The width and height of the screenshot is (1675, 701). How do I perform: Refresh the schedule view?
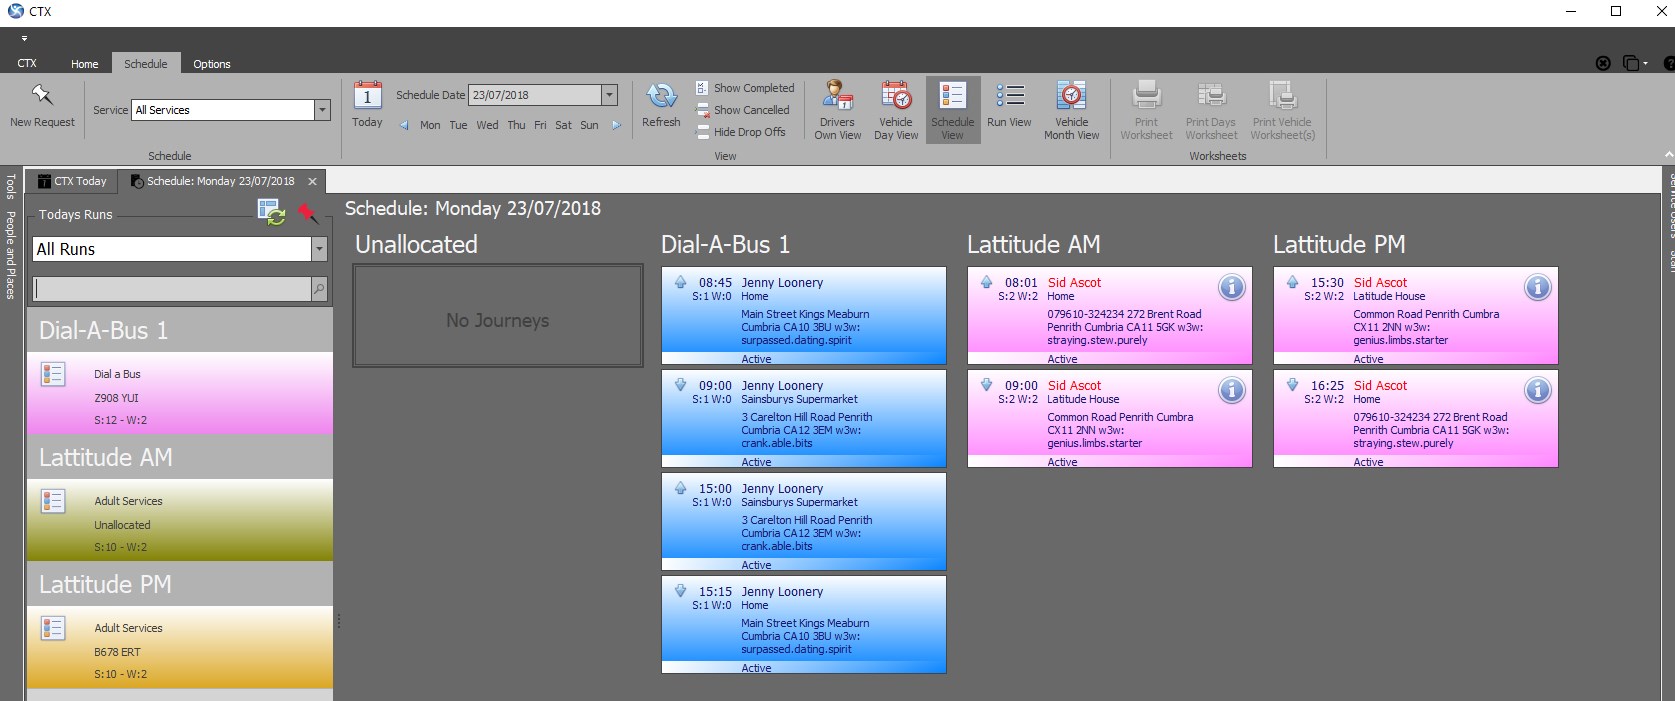661,104
